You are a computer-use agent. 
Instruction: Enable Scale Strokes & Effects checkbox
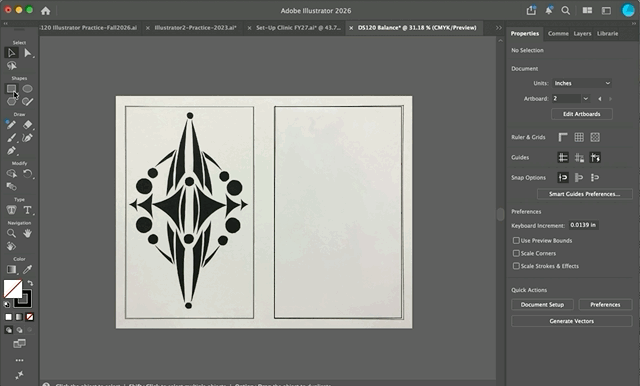pyautogui.click(x=516, y=266)
